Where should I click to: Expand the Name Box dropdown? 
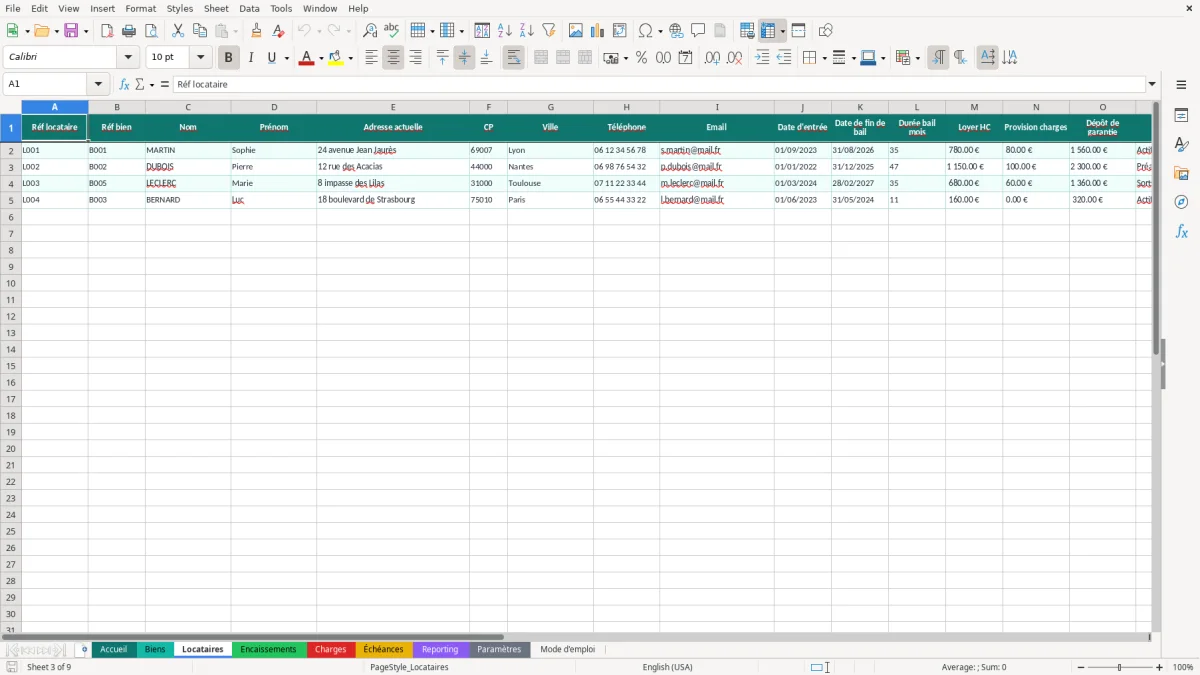click(x=98, y=84)
